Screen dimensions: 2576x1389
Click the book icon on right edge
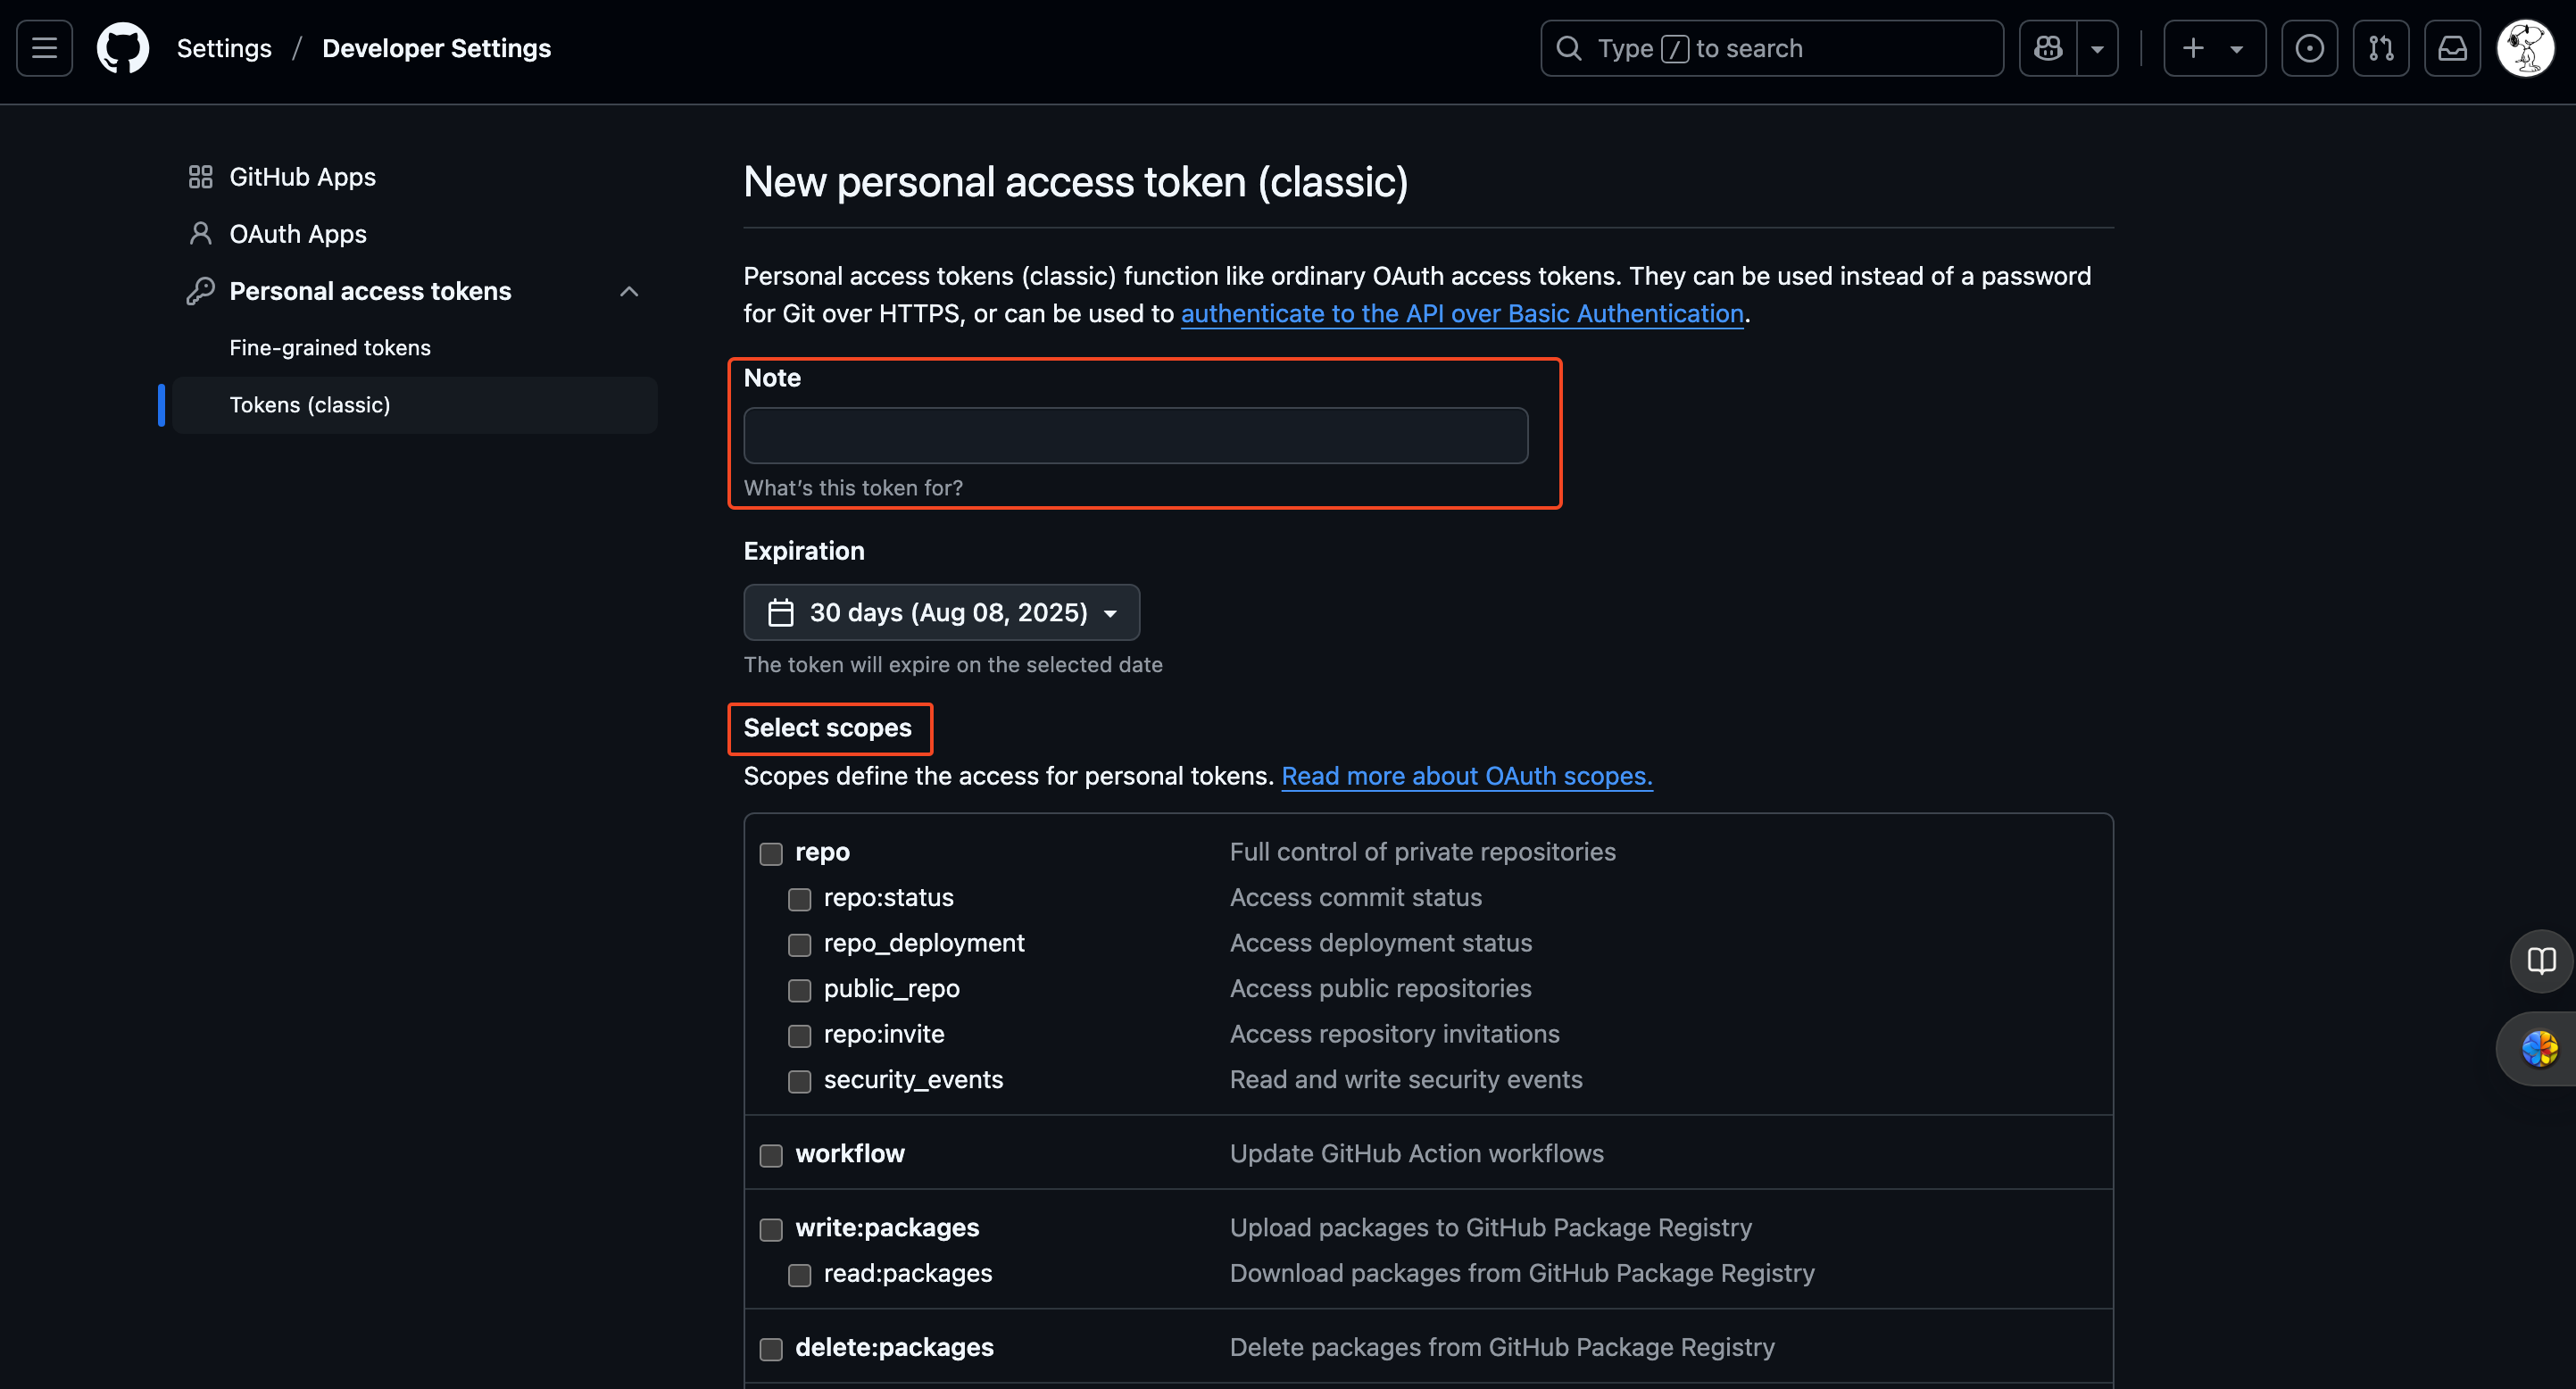click(x=2541, y=961)
